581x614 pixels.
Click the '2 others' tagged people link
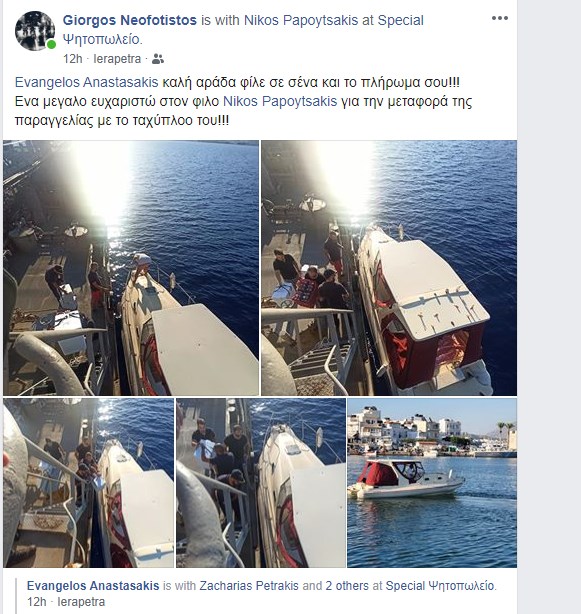click(347, 586)
